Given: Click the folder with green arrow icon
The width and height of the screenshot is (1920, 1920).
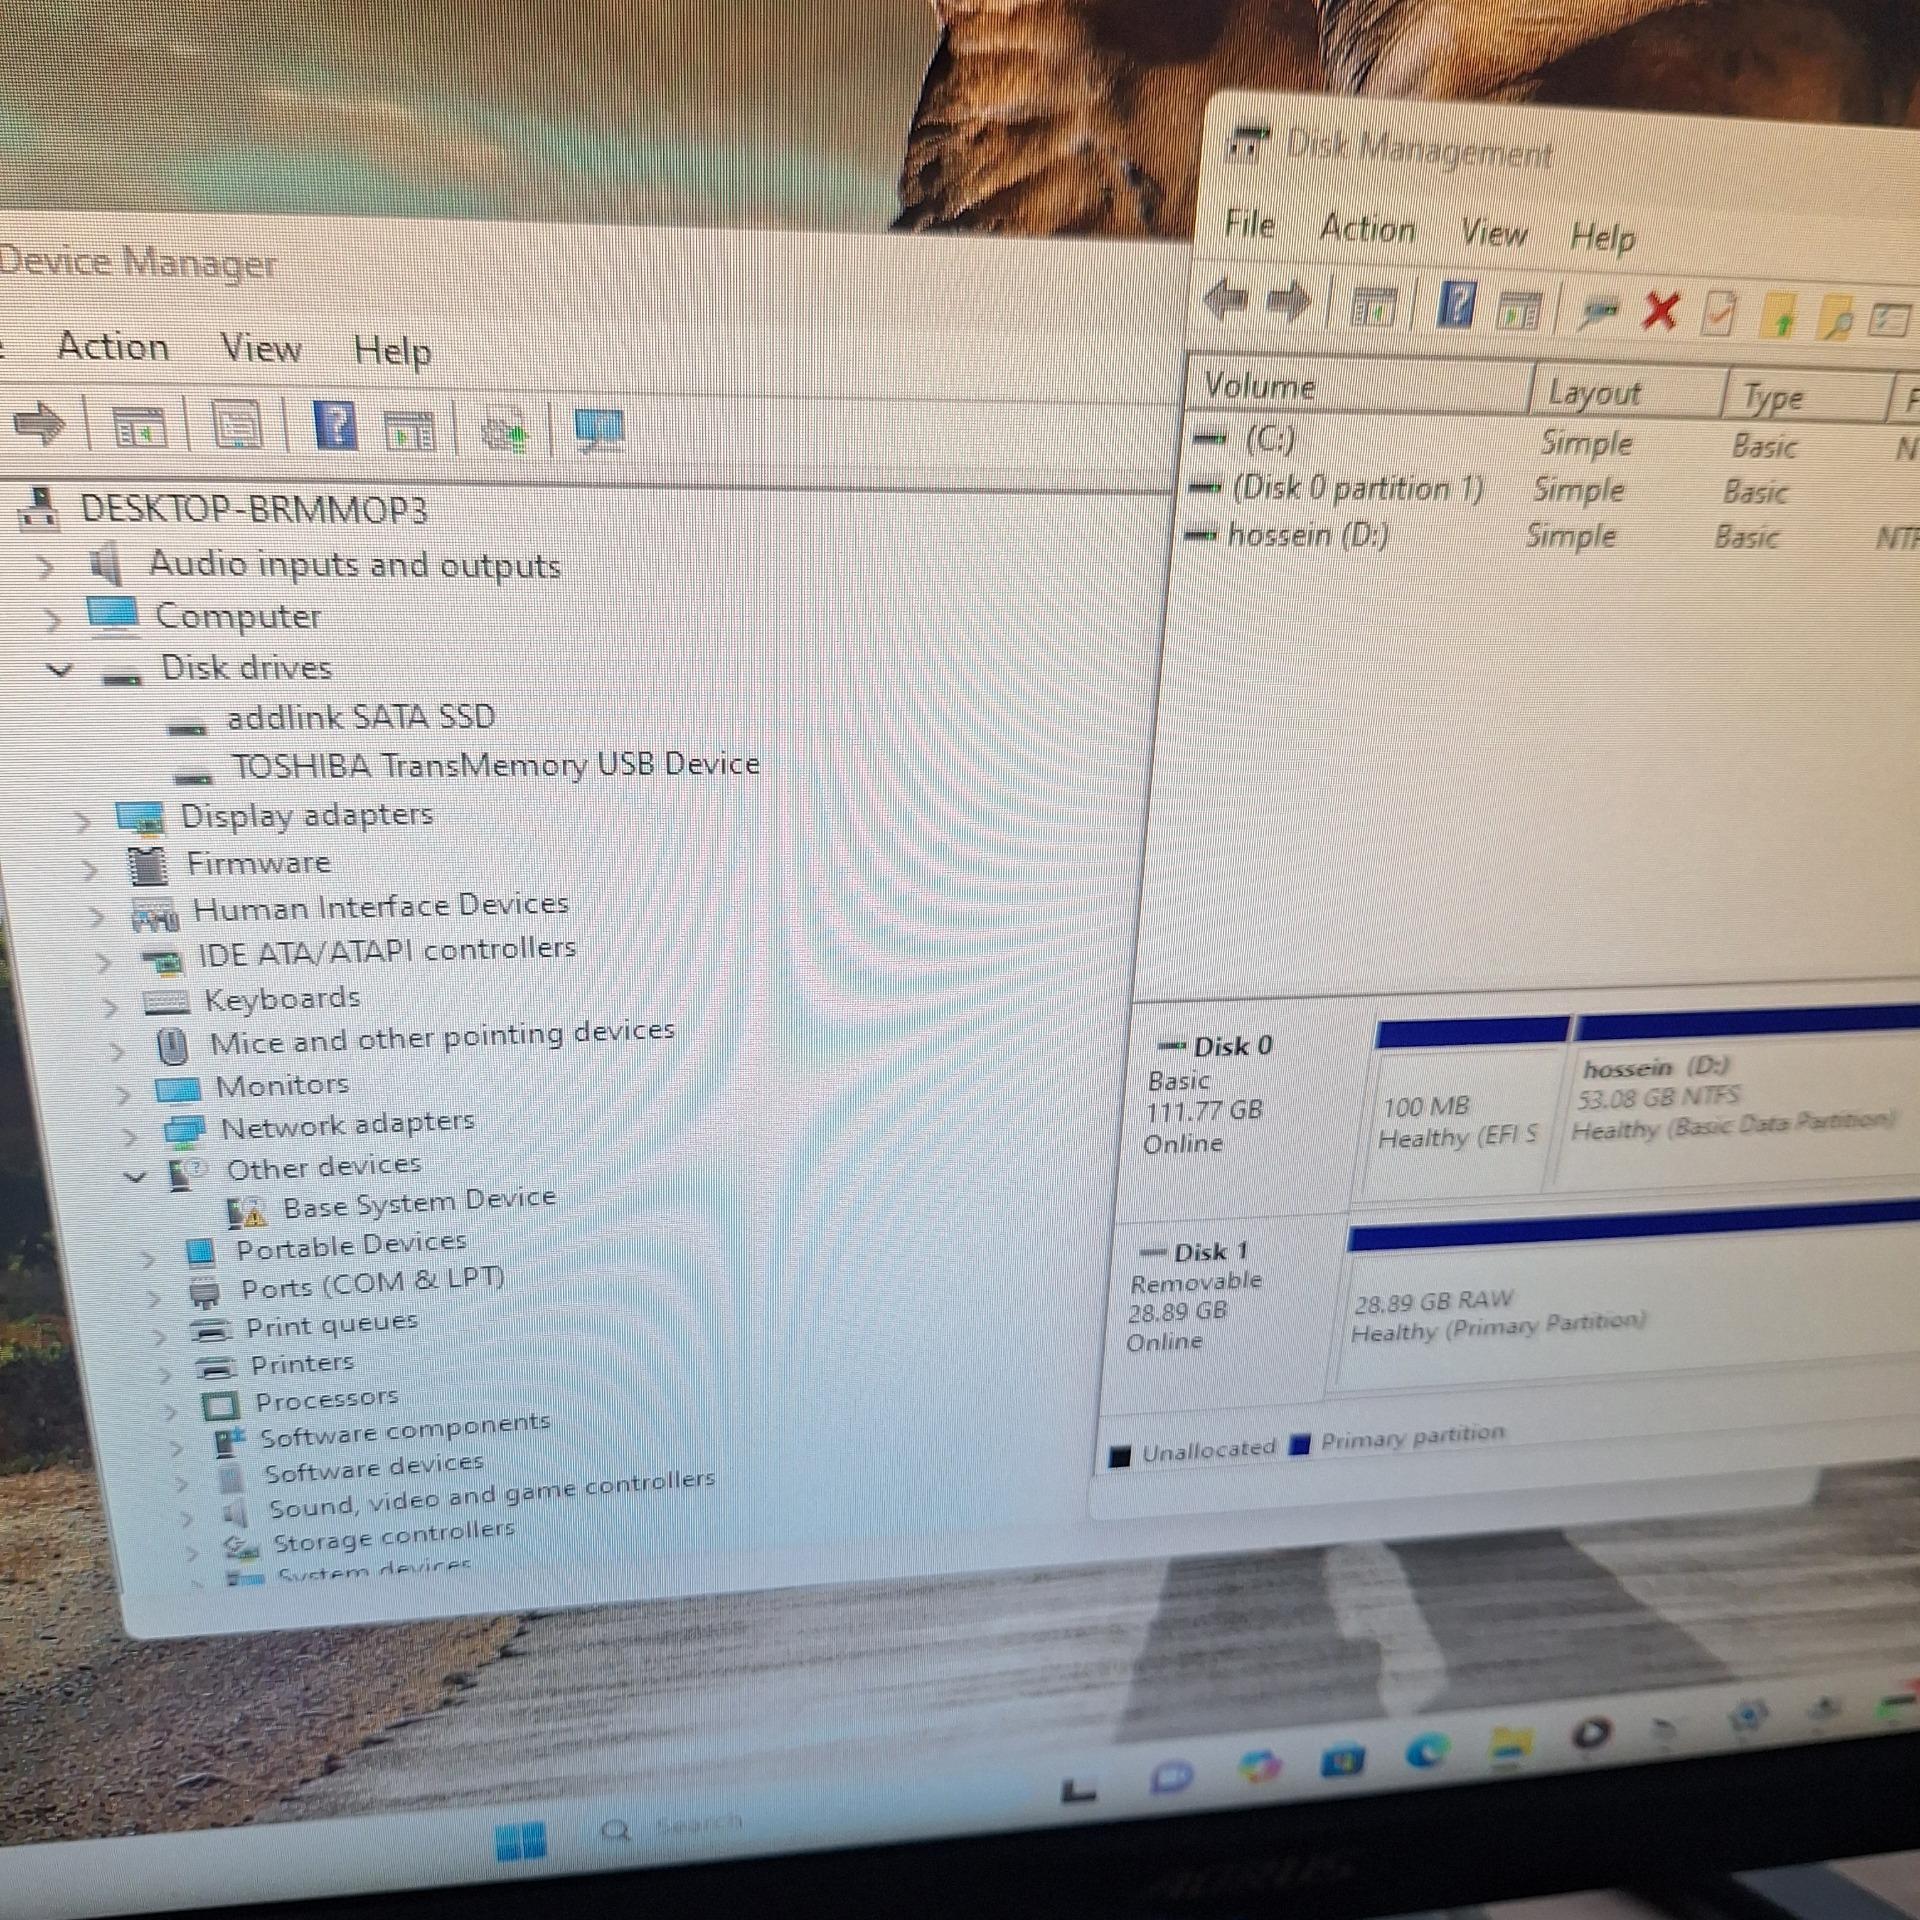Looking at the screenshot, I should click(1782, 317).
